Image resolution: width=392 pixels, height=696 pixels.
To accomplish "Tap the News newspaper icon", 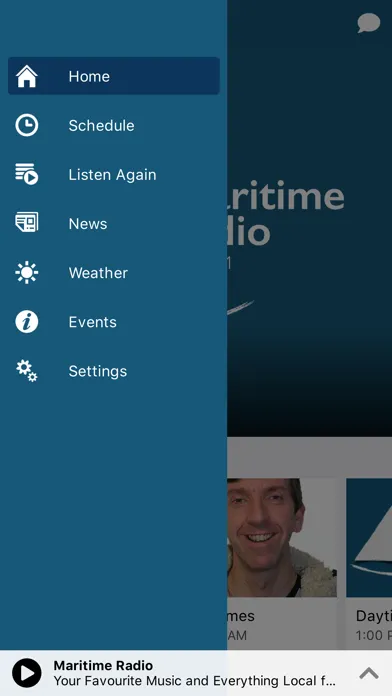I will click(x=27, y=222).
